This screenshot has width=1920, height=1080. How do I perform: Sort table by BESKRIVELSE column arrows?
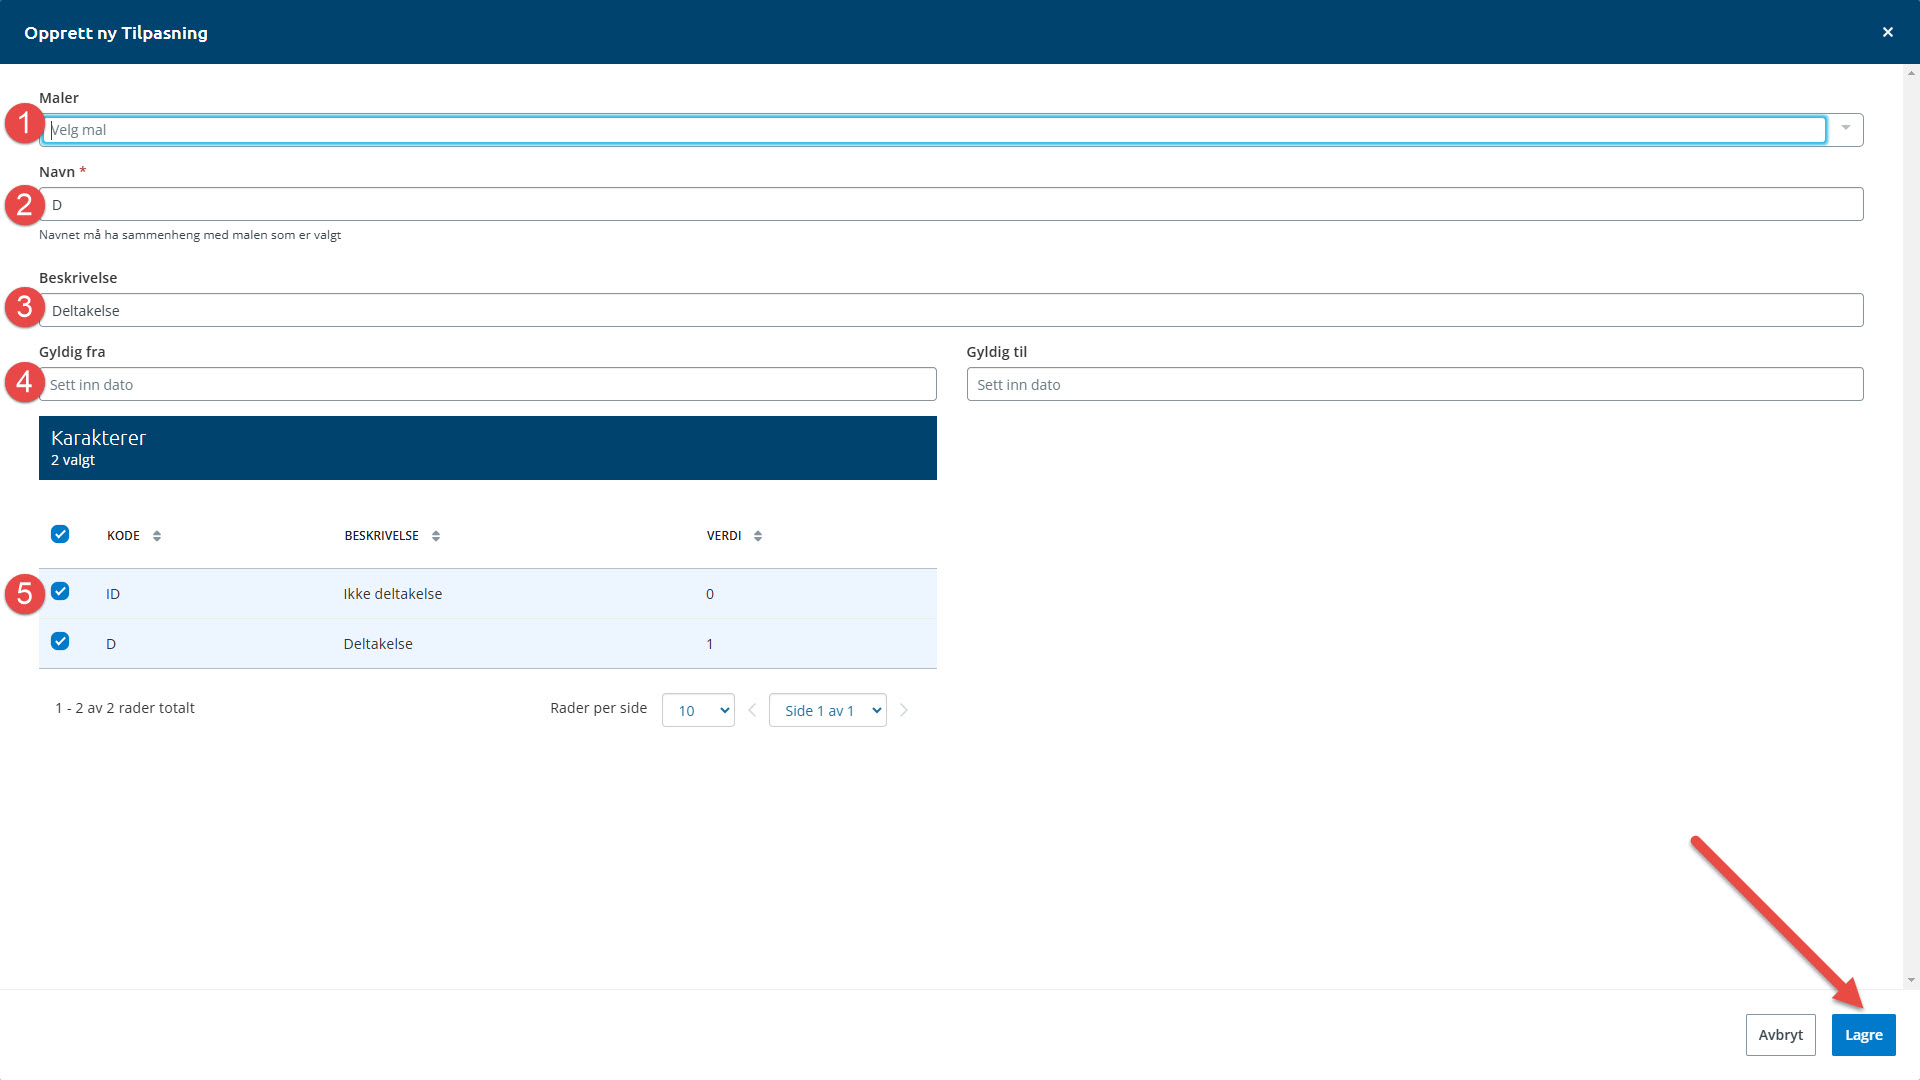coord(436,536)
